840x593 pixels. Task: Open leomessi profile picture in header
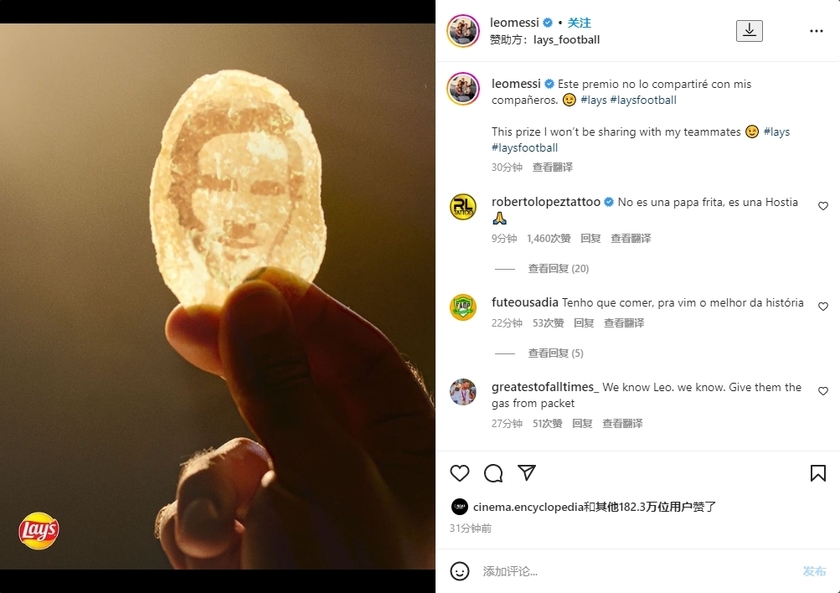(x=463, y=31)
